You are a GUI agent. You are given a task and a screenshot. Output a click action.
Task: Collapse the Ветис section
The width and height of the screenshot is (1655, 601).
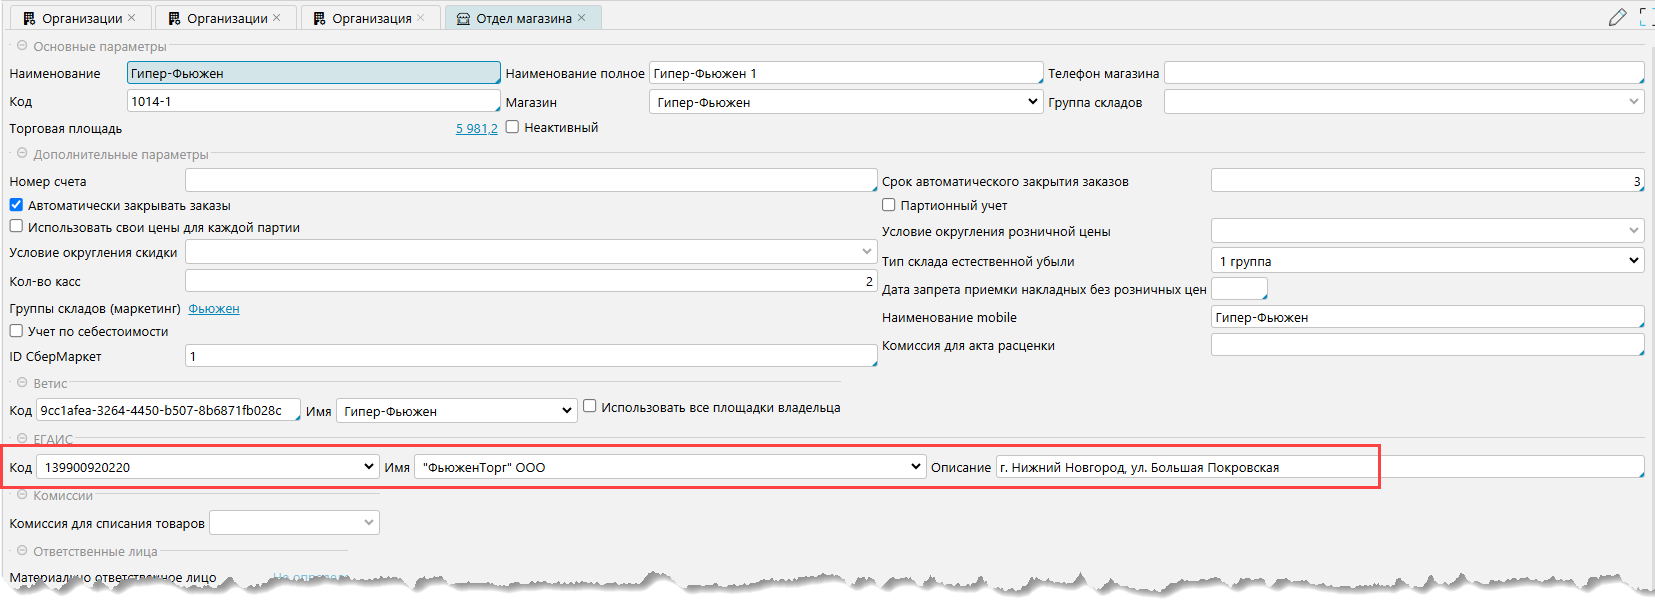22,383
